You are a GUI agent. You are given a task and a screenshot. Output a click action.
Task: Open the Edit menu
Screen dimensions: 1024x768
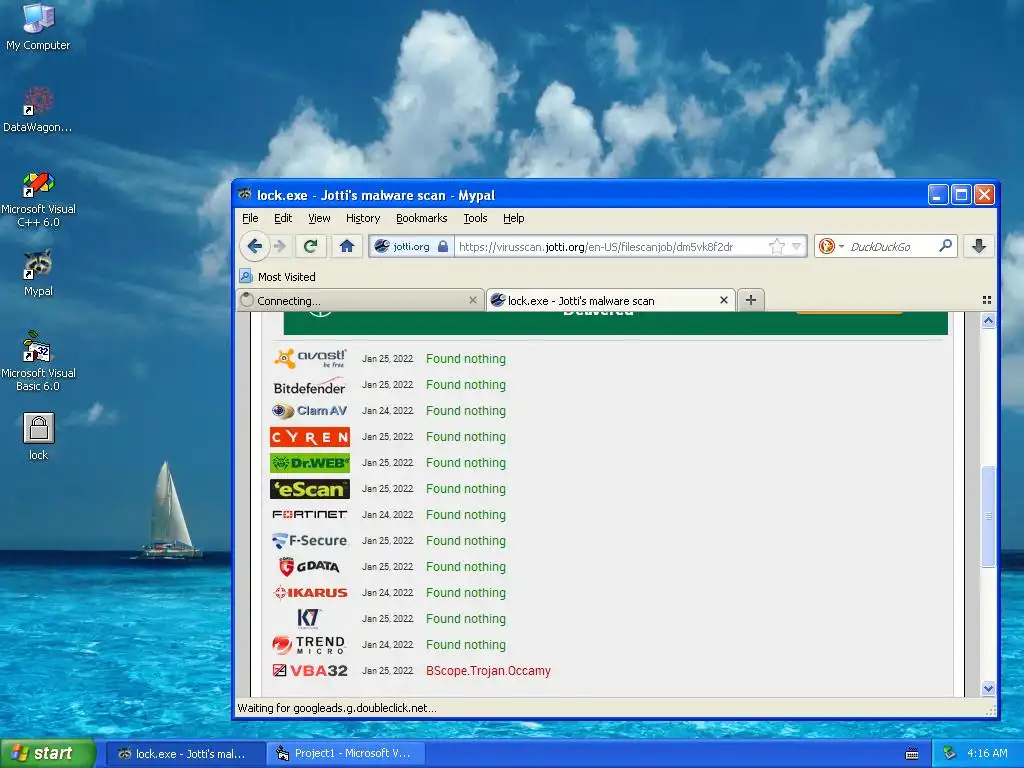point(283,218)
